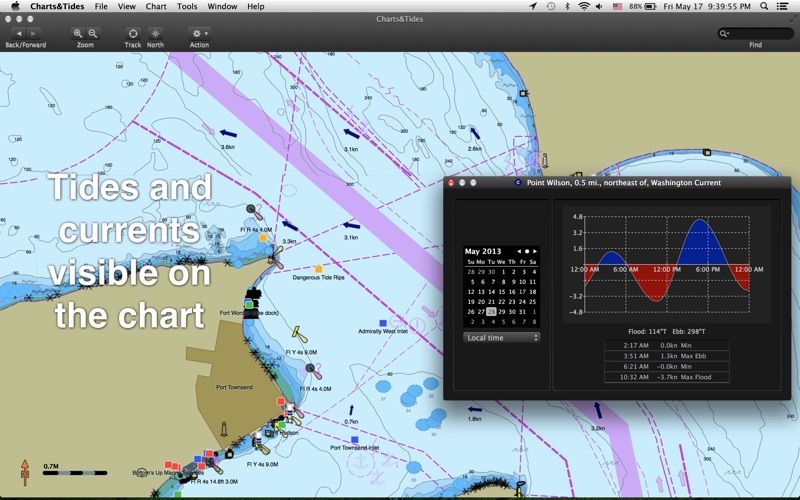The height and width of the screenshot is (500, 800).
Task: Toggle fullscreen with the window's top-right arrows
Action: (792, 19)
